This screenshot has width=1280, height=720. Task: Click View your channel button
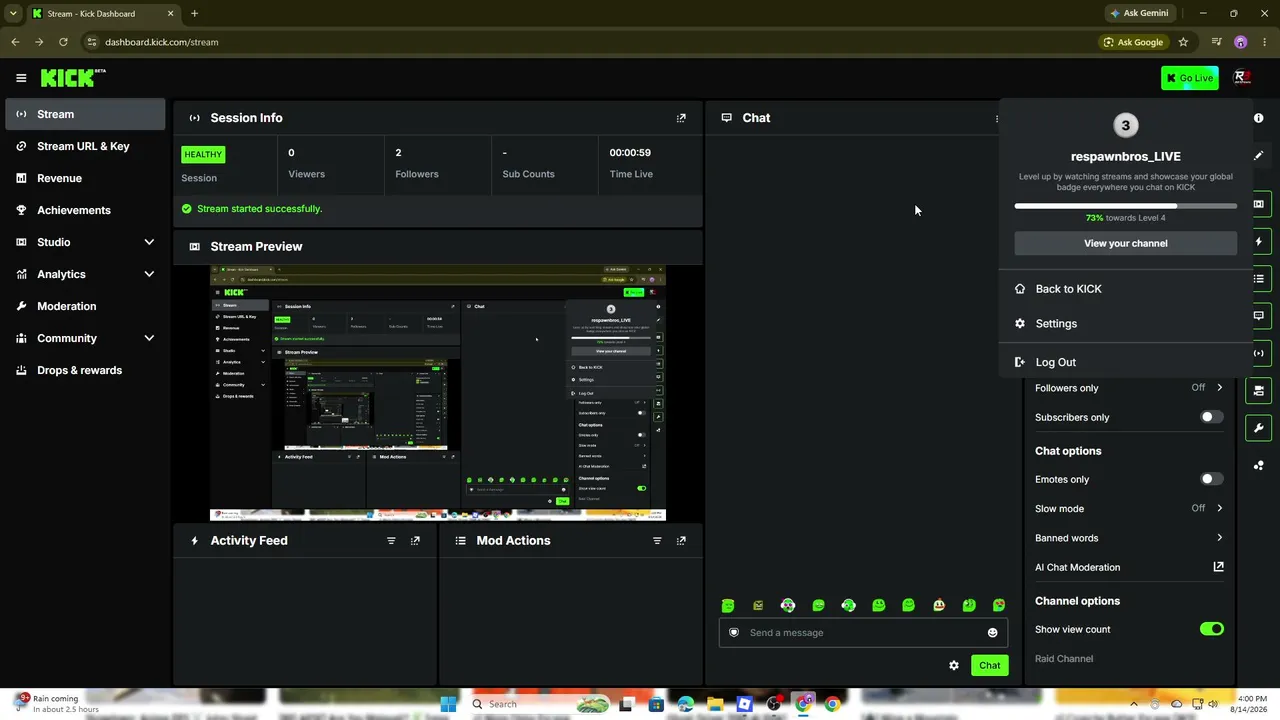(x=1126, y=243)
